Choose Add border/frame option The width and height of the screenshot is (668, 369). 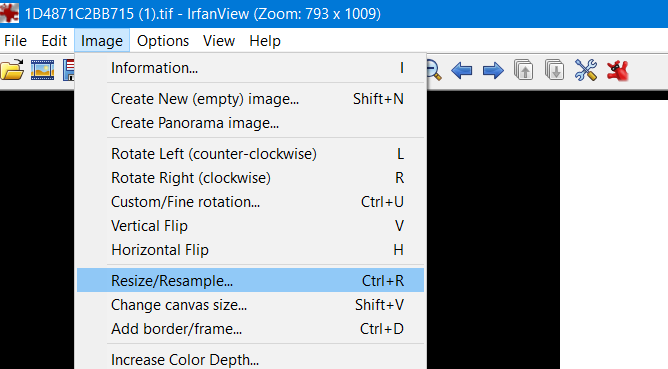[x=250, y=329]
